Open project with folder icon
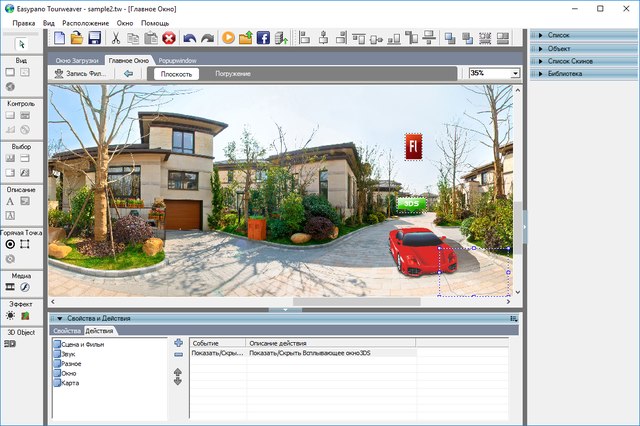640x426 pixels. pyautogui.click(x=77, y=38)
